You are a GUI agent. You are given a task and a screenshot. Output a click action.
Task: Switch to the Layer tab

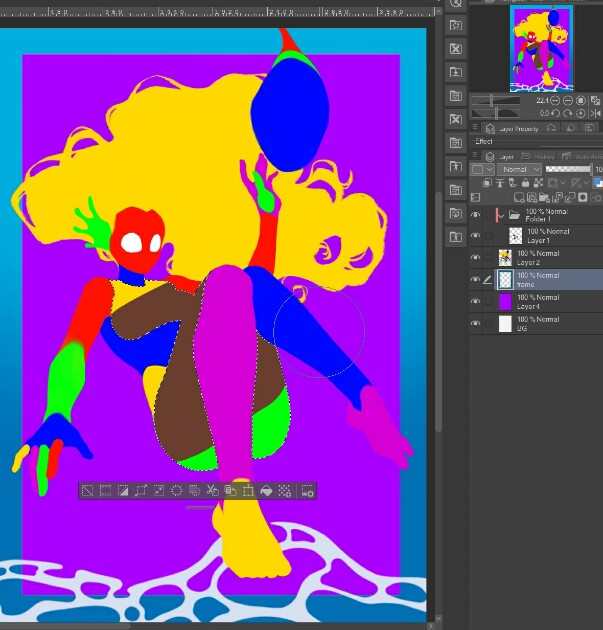pyautogui.click(x=499, y=157)
